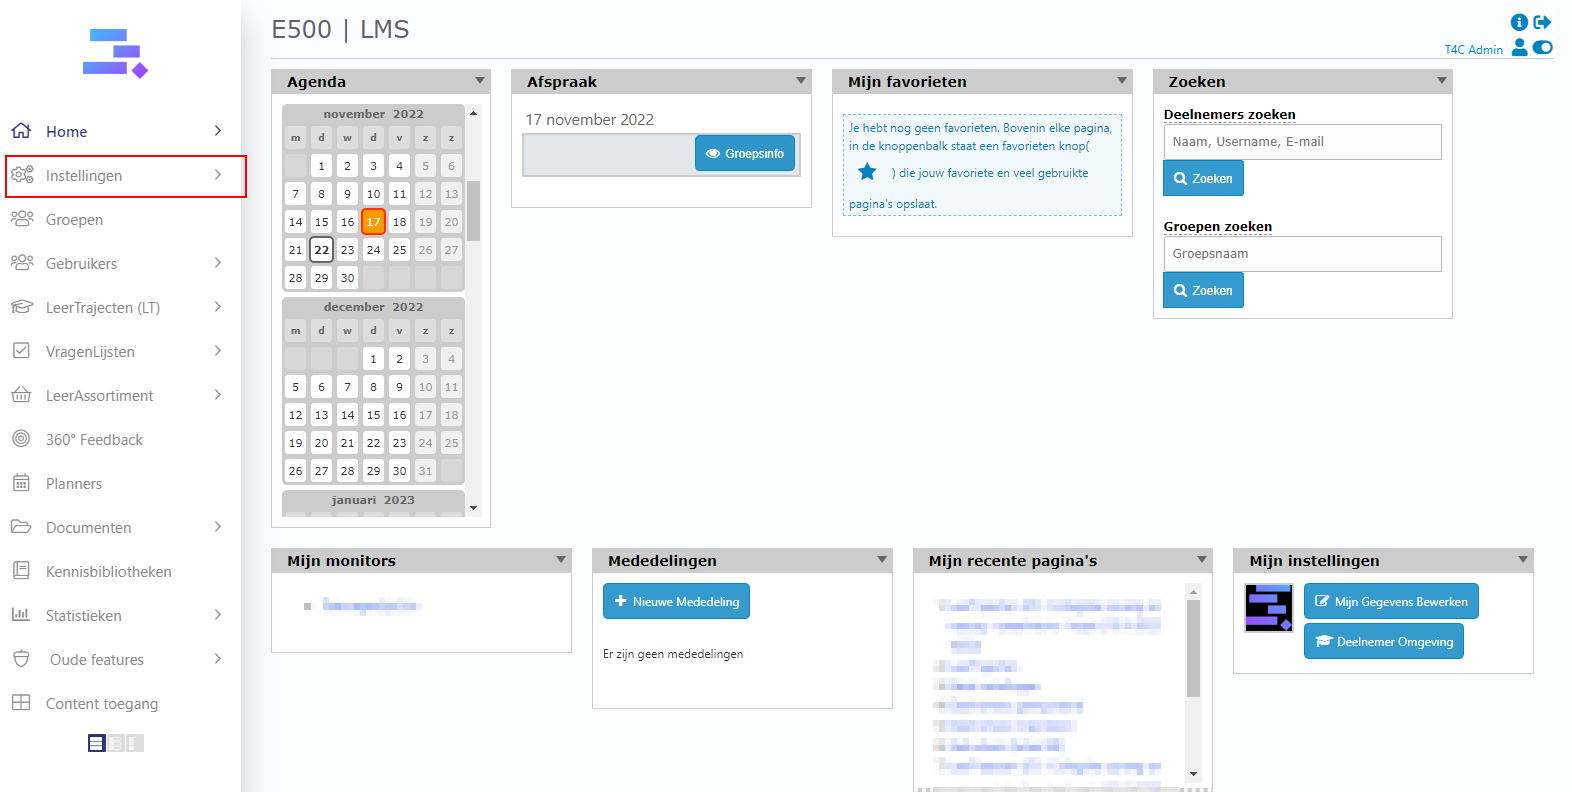Switch to the narrowest sidebar layout option

tap(135, 743)
